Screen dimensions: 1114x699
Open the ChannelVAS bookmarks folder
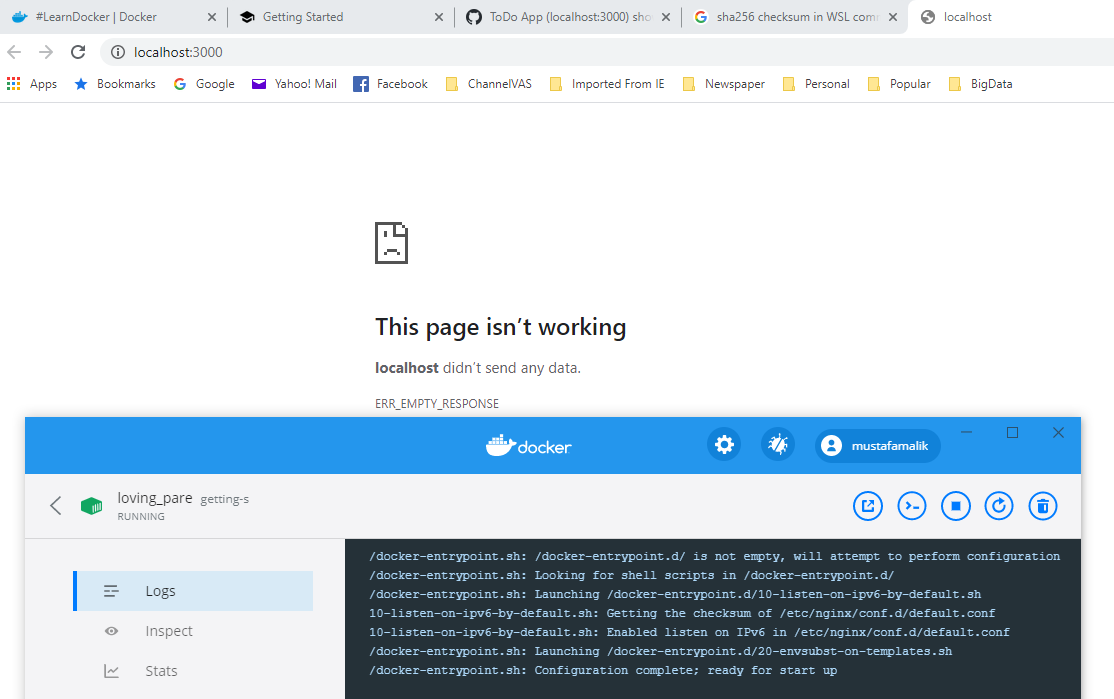coord(489,84)
